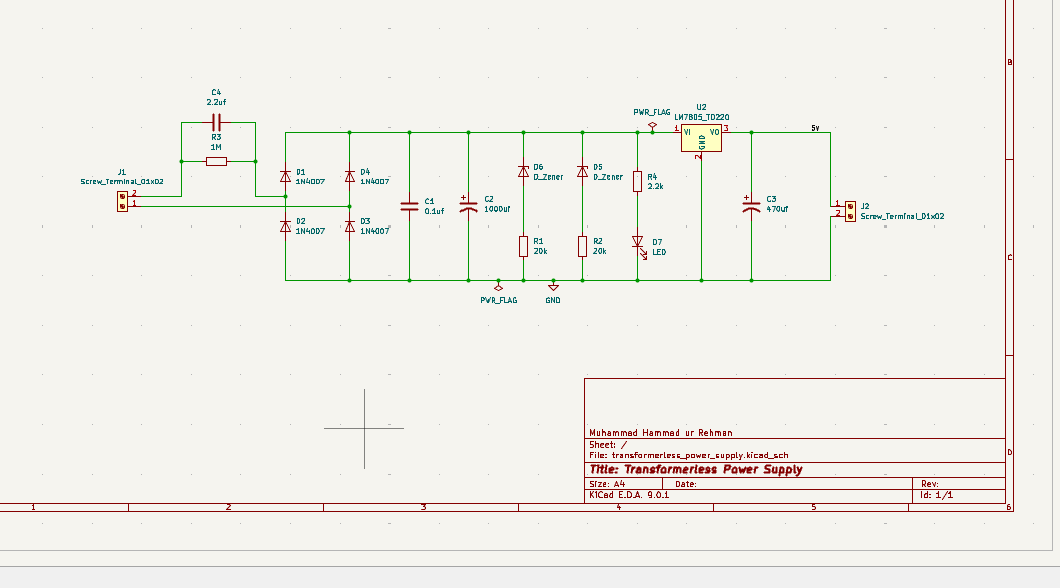This screenshot has width=1060, height=588.
Task: Click the 'LED' value of D7
Action: [x=659, y=253]
